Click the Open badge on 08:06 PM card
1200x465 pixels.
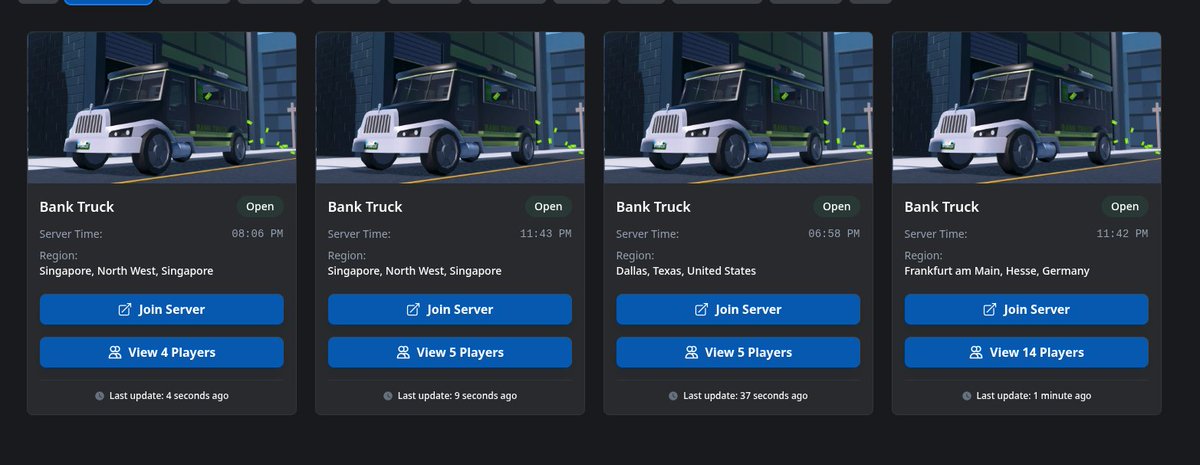point(260,207)
